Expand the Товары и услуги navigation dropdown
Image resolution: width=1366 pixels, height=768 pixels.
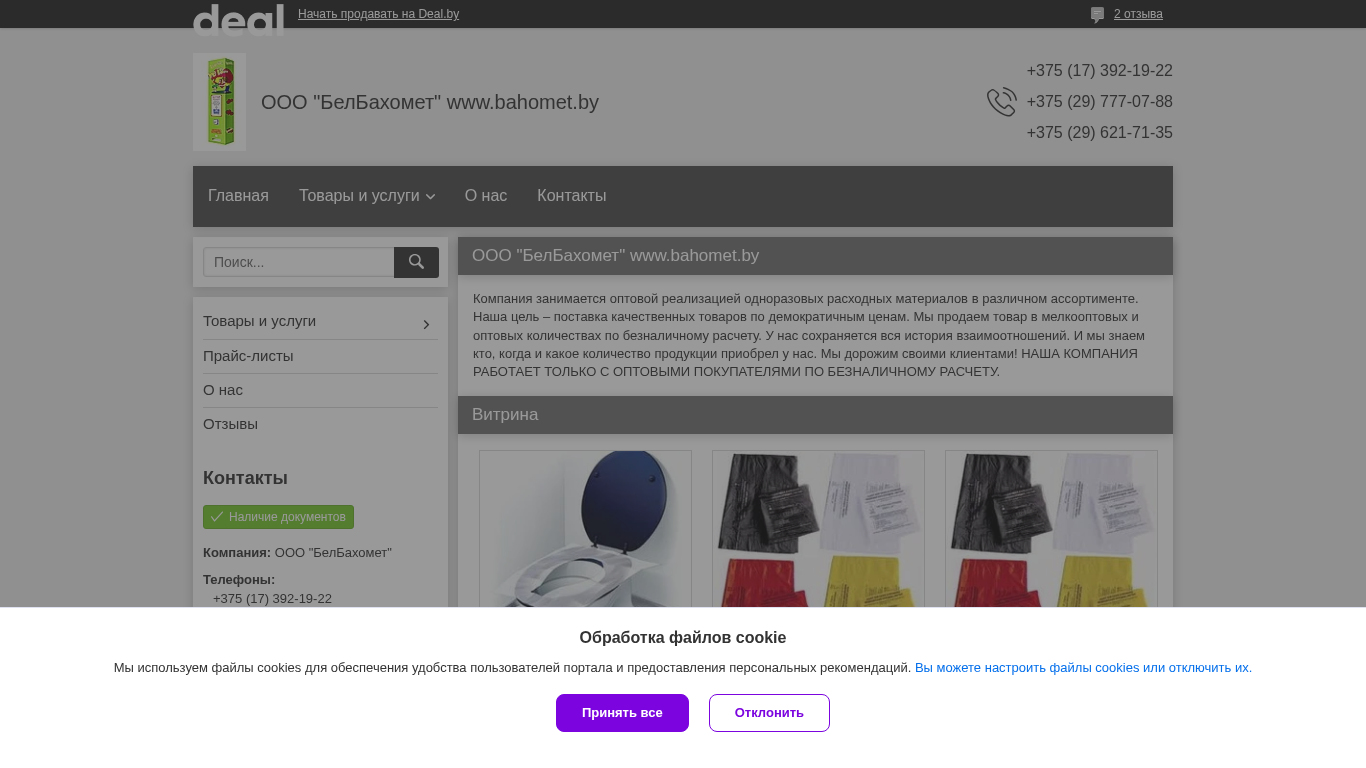coord(367,196)
